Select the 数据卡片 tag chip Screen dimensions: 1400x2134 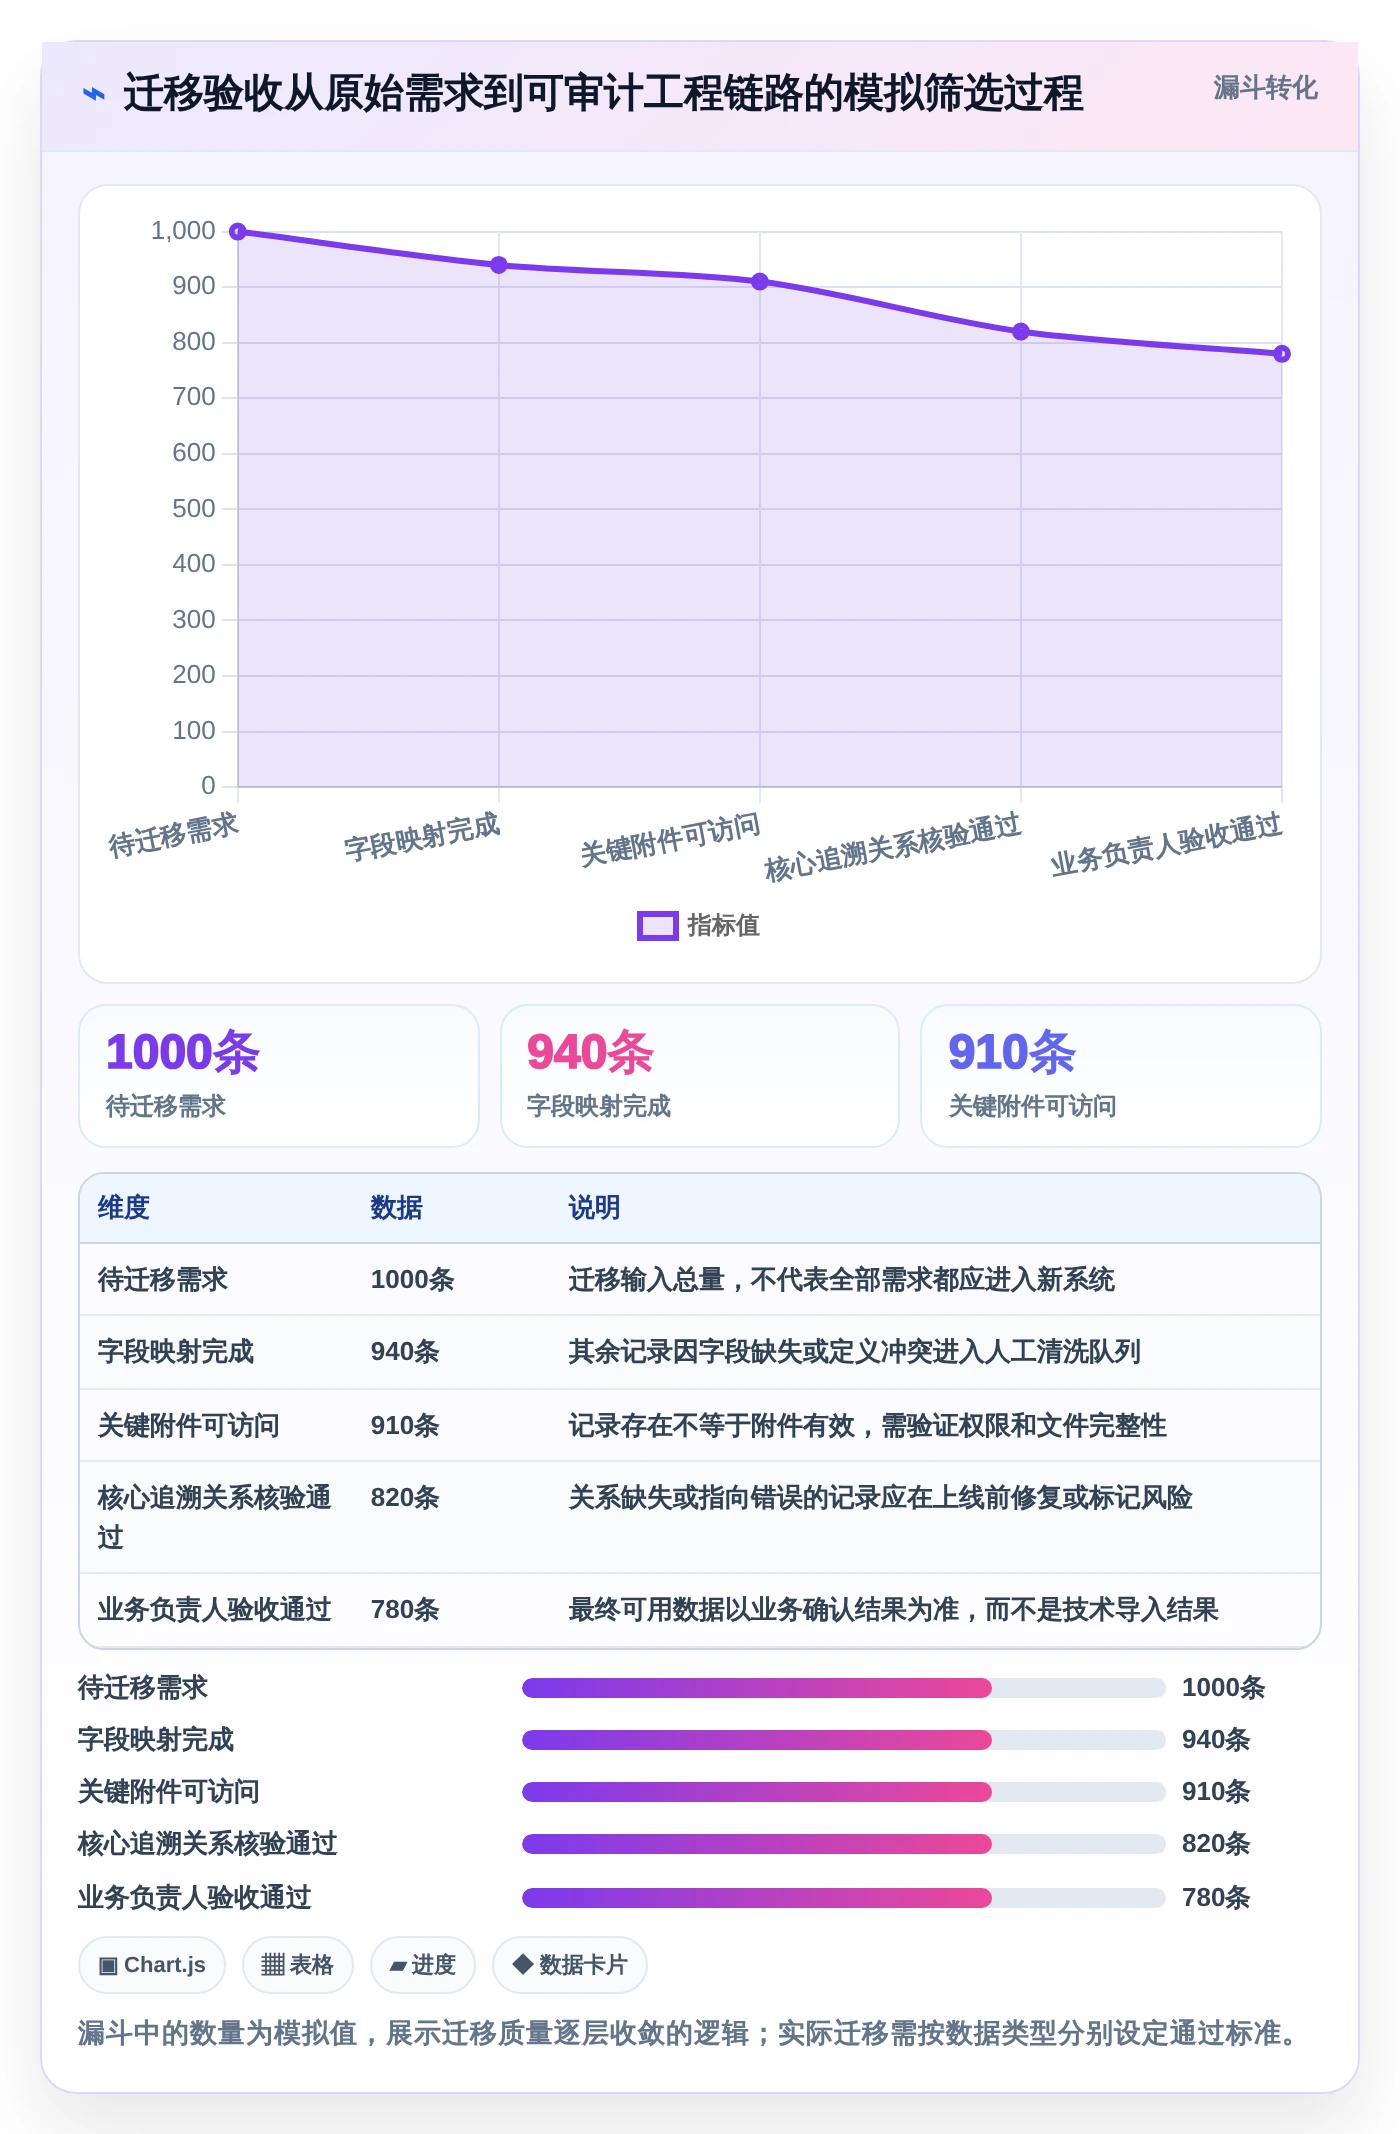570,1965
